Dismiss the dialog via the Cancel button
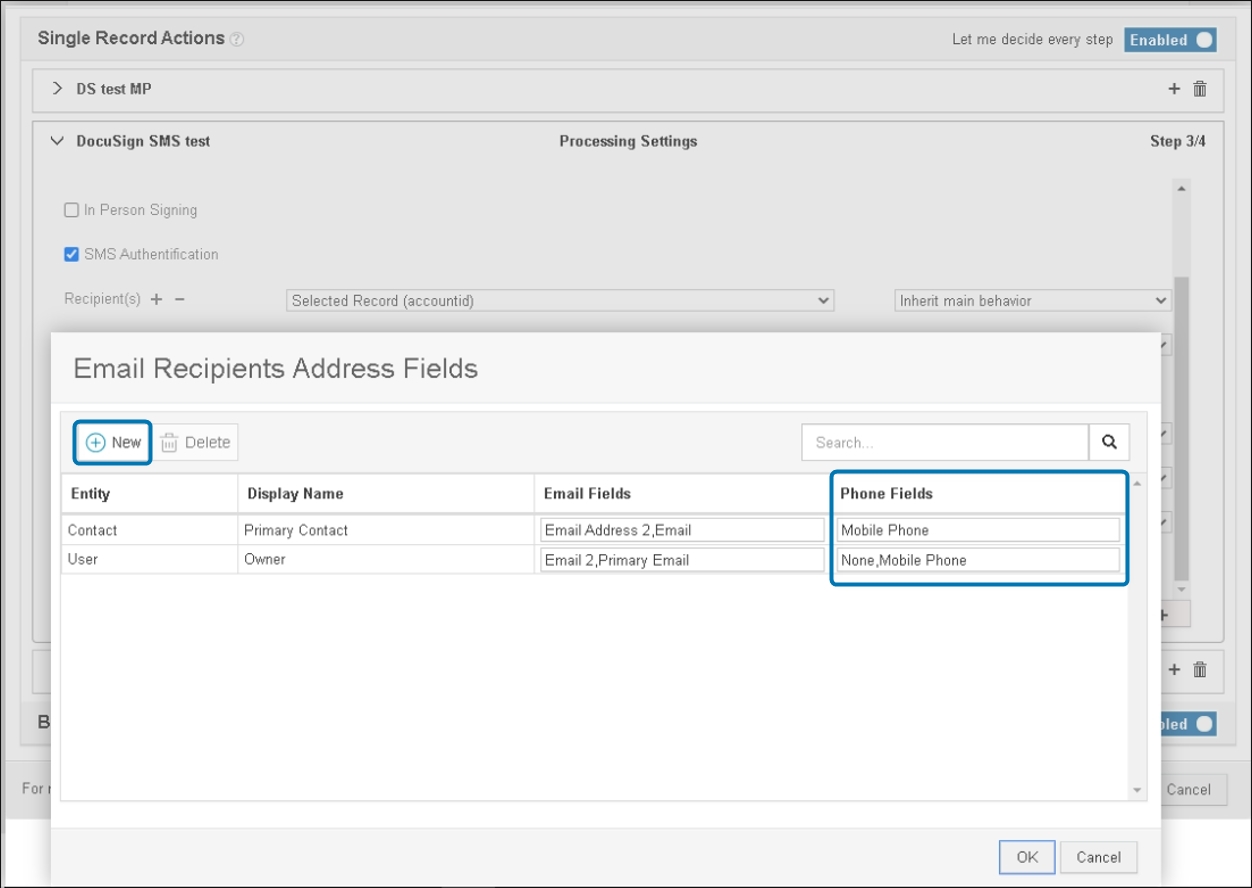This screenshot has height=888, width=1252. [x=1099, y=857]
